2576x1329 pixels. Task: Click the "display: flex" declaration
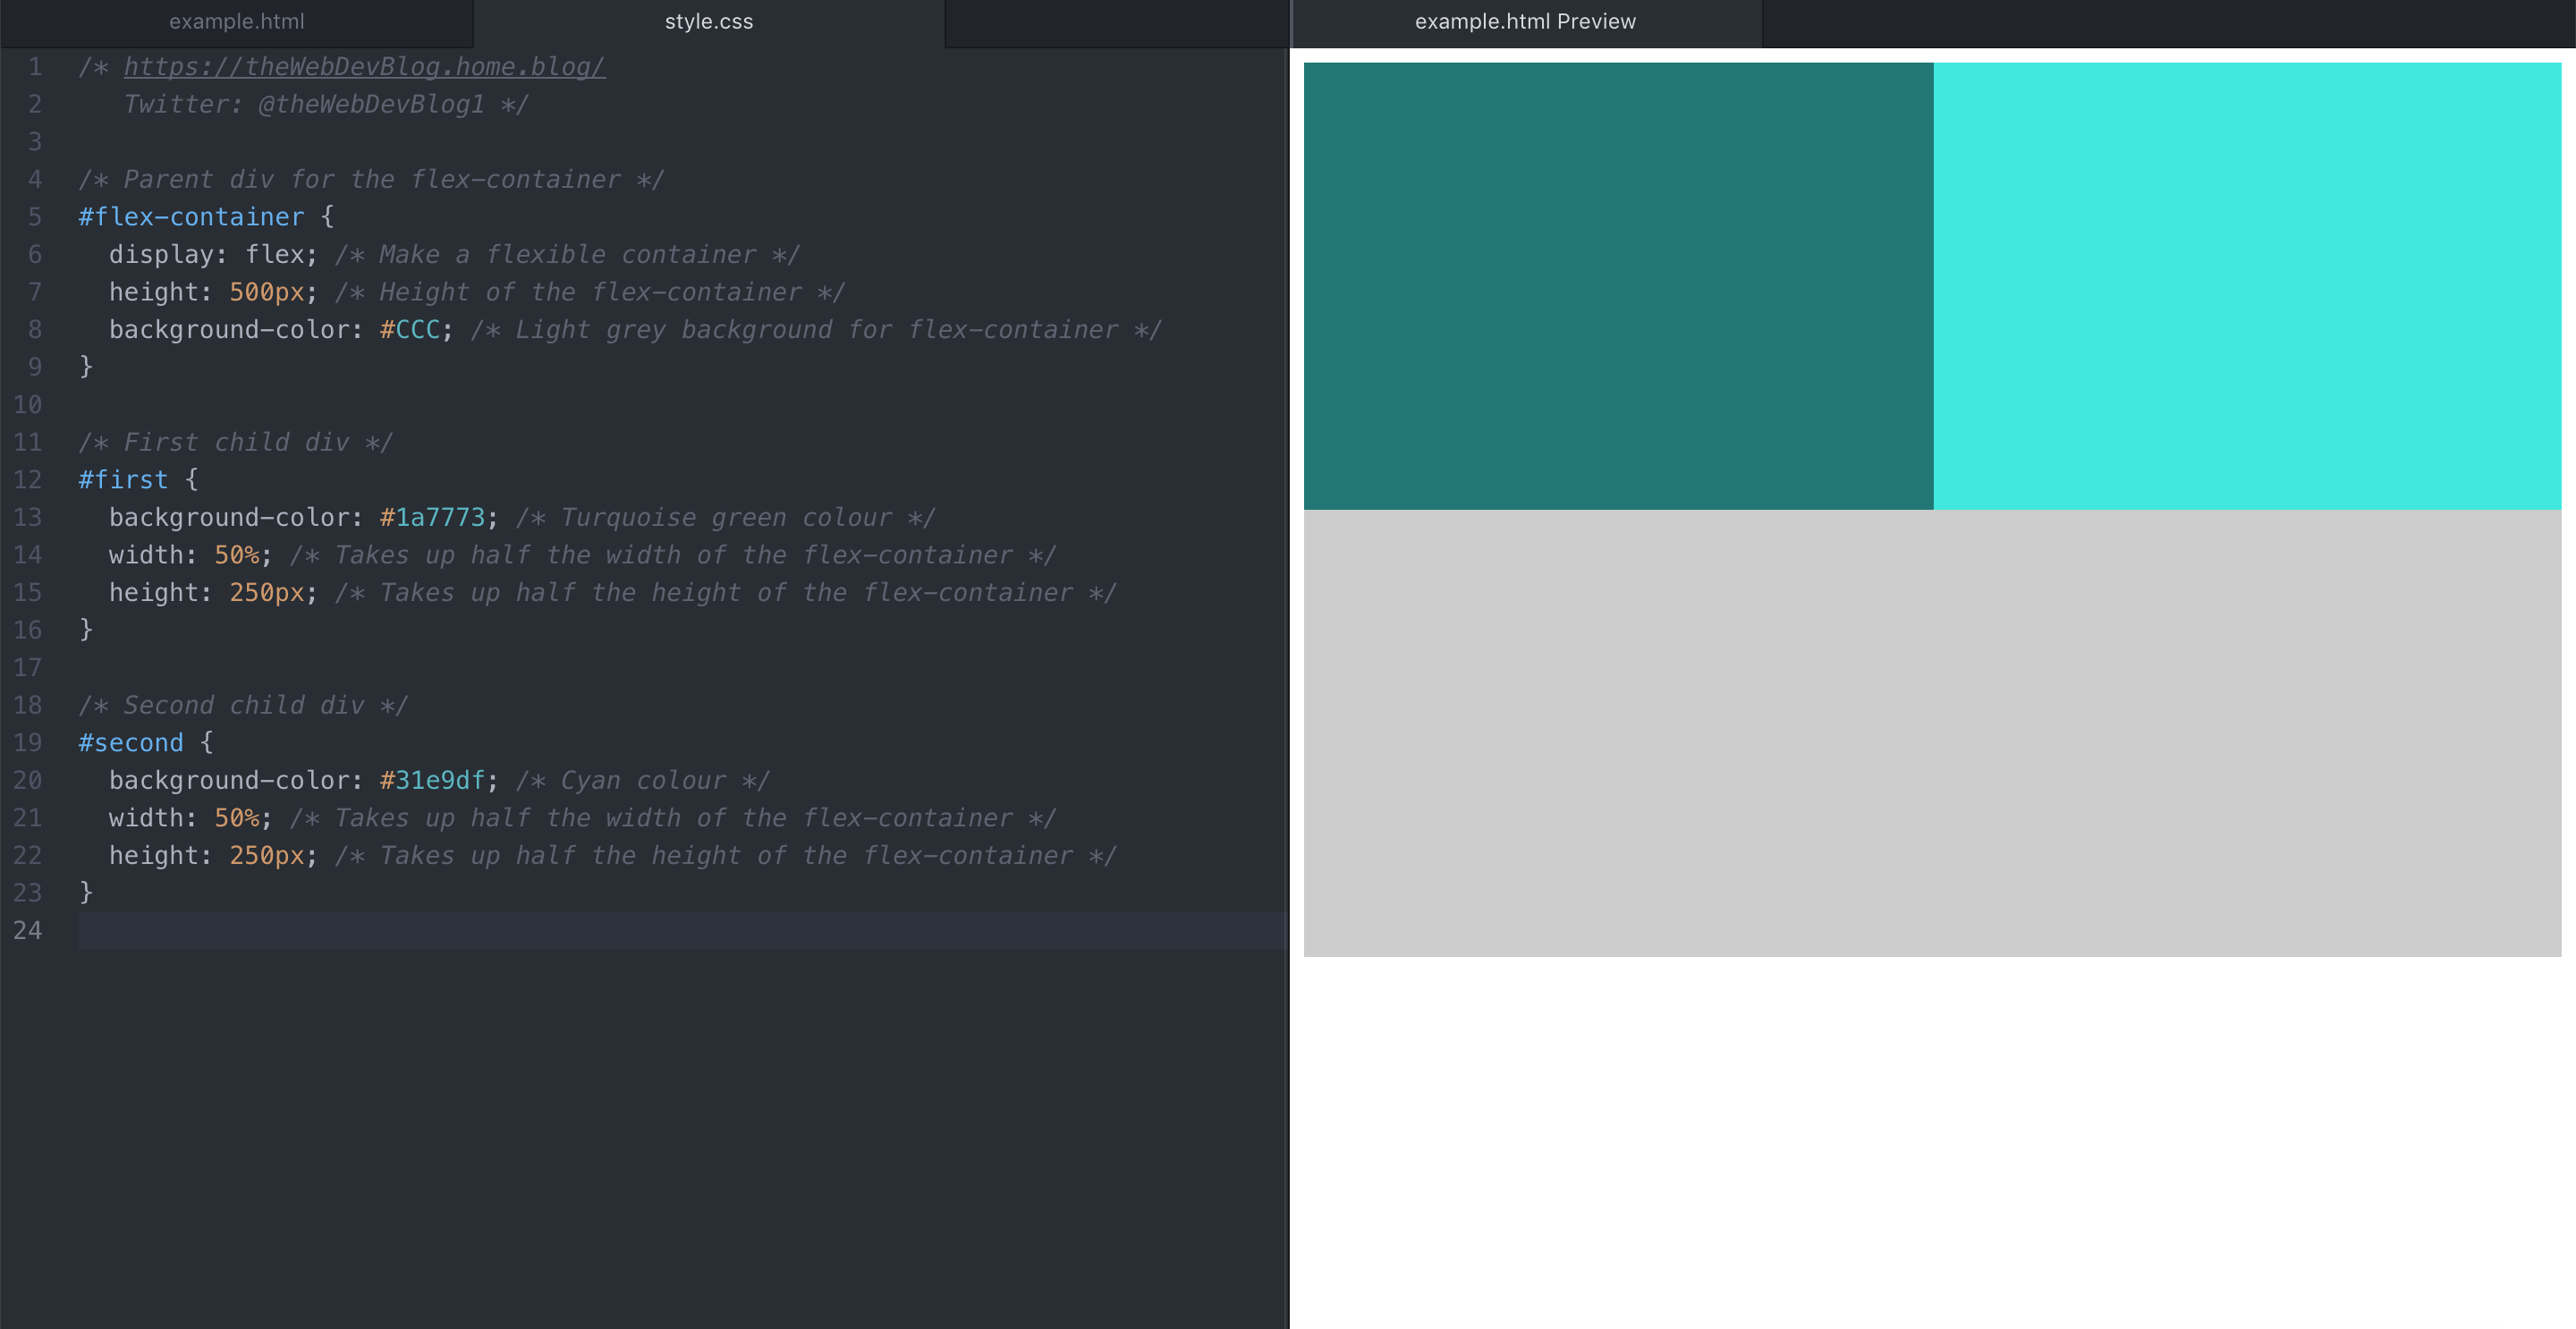212,255
